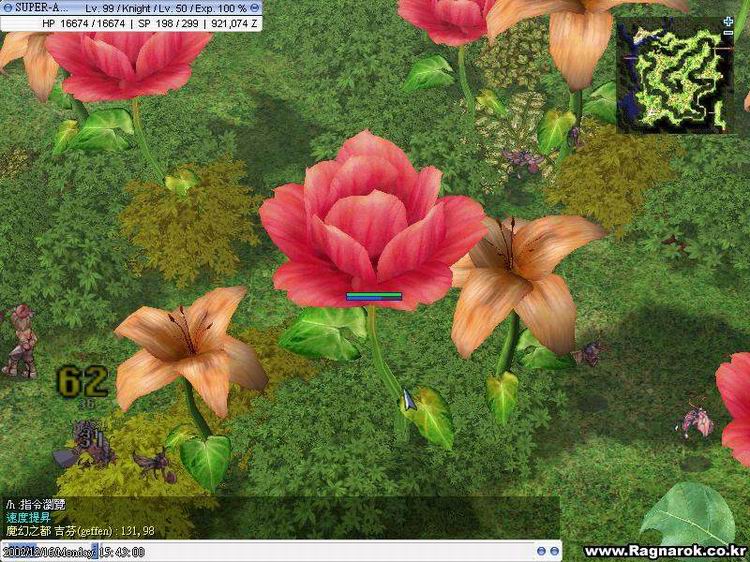
Task: Attack the dark insect monster near bottom left
Action: [154, 465]
